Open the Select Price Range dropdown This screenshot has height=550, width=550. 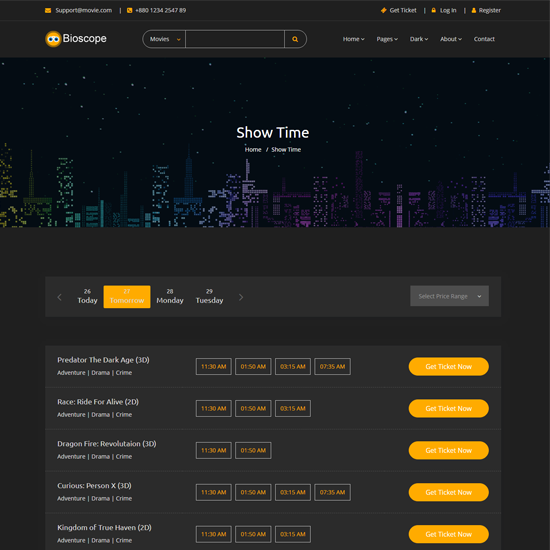coord(449,296)
